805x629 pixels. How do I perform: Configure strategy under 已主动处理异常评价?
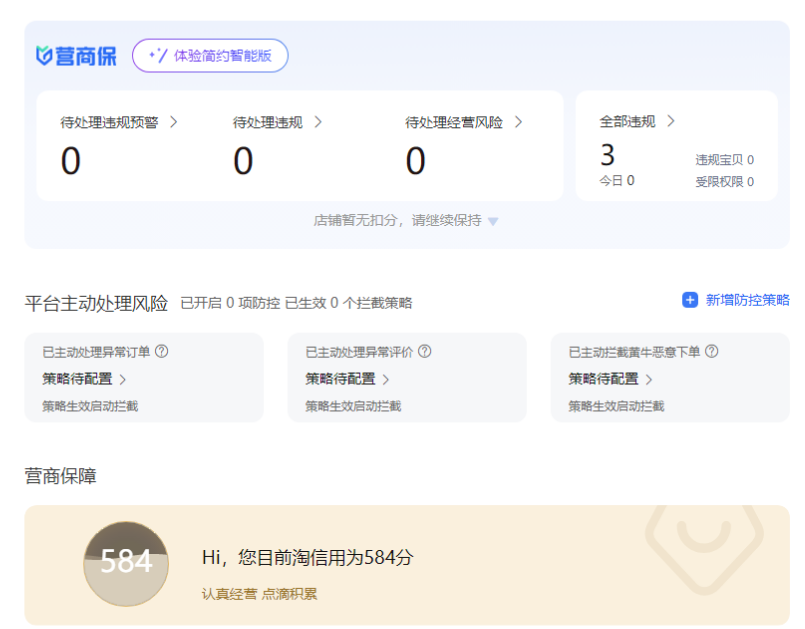click(x=347, y=379)
